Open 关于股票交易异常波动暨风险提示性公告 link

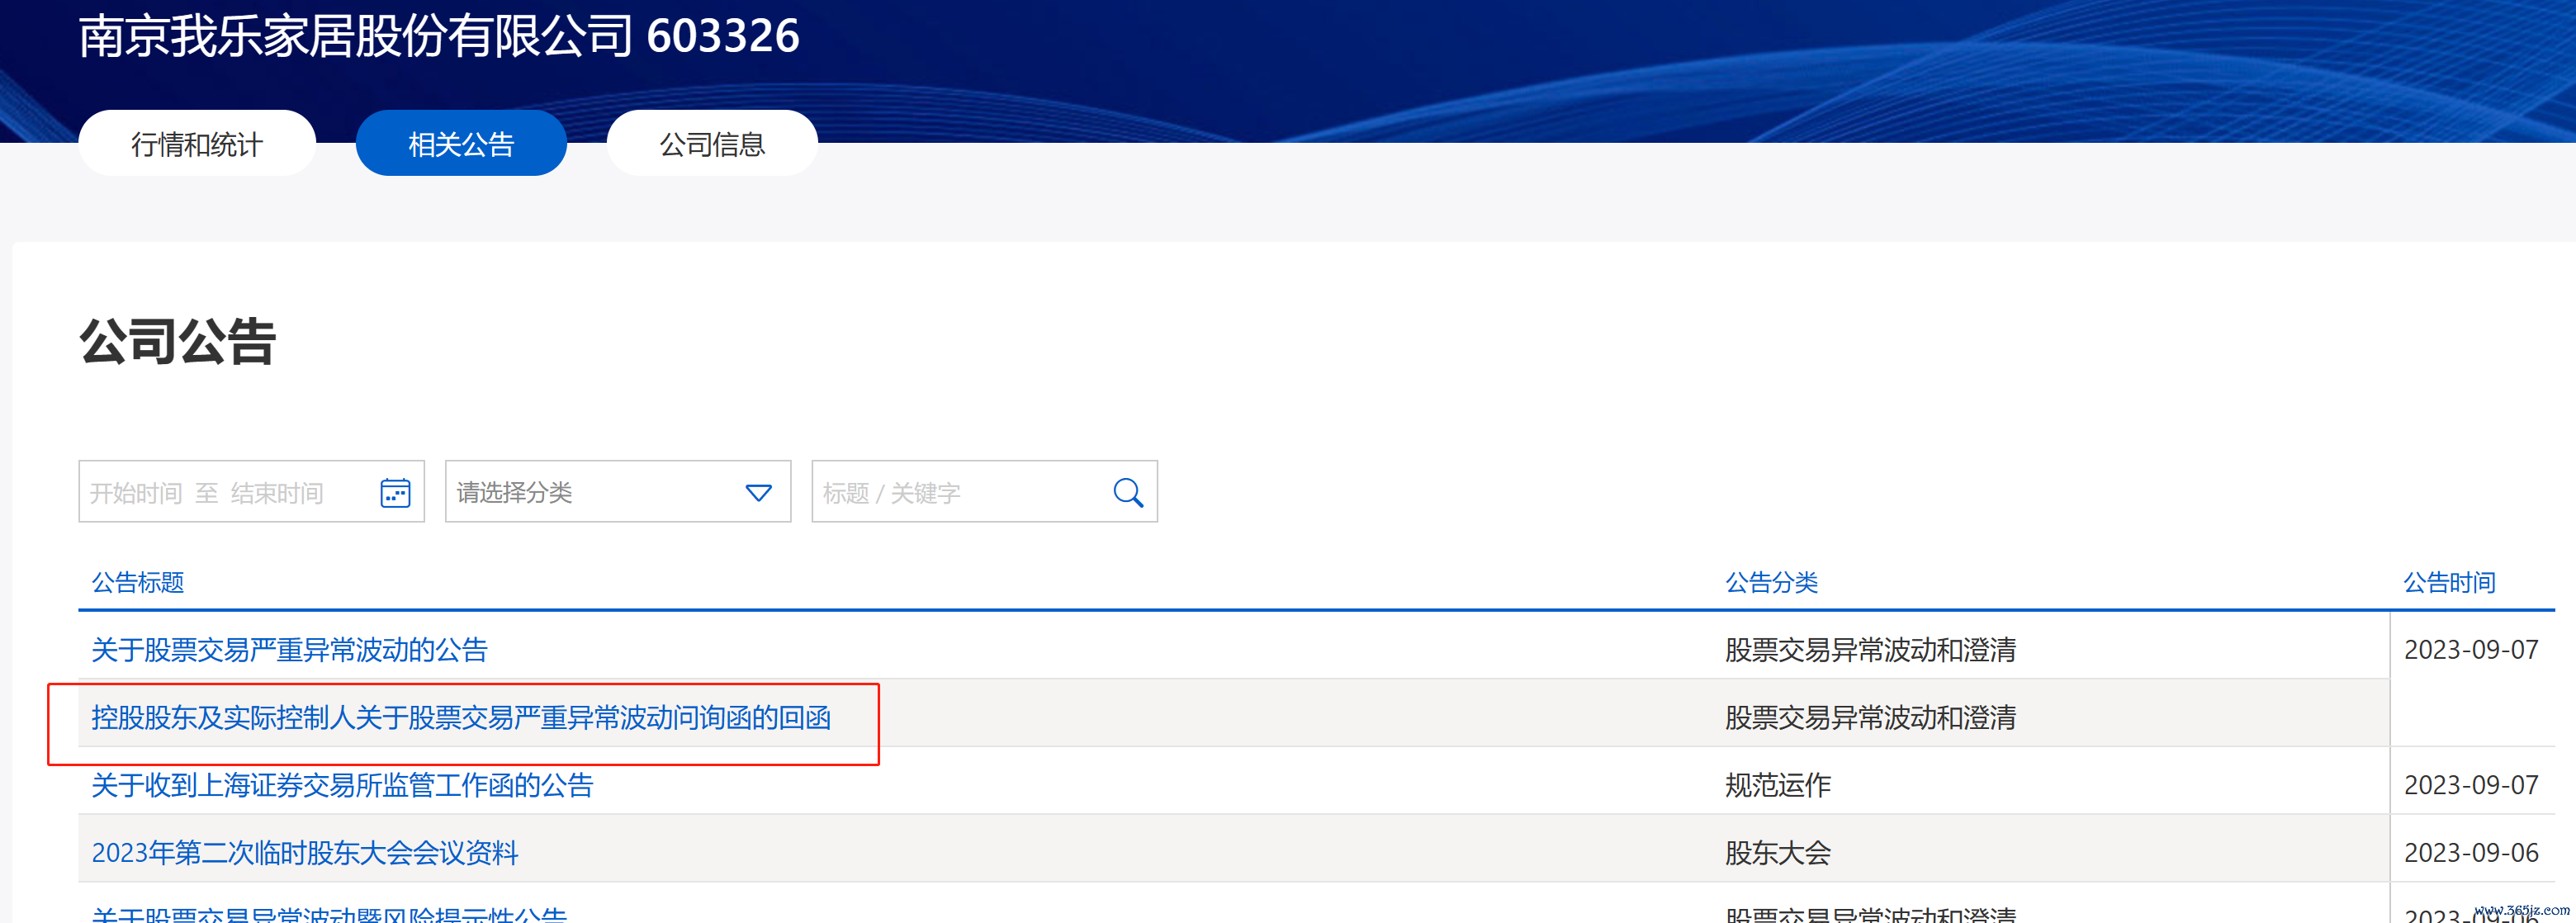329,914
